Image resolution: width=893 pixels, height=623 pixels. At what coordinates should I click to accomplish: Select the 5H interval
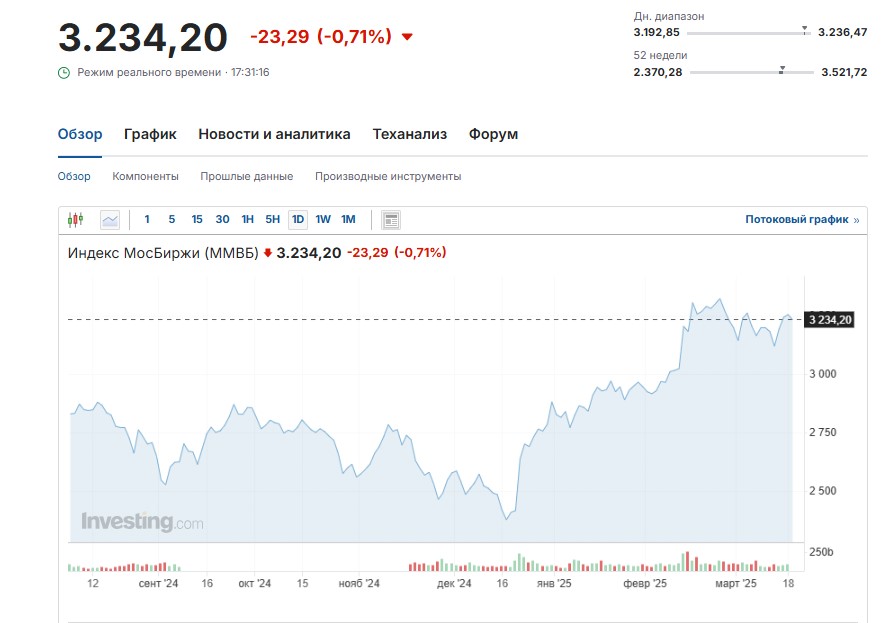(272, 219)
